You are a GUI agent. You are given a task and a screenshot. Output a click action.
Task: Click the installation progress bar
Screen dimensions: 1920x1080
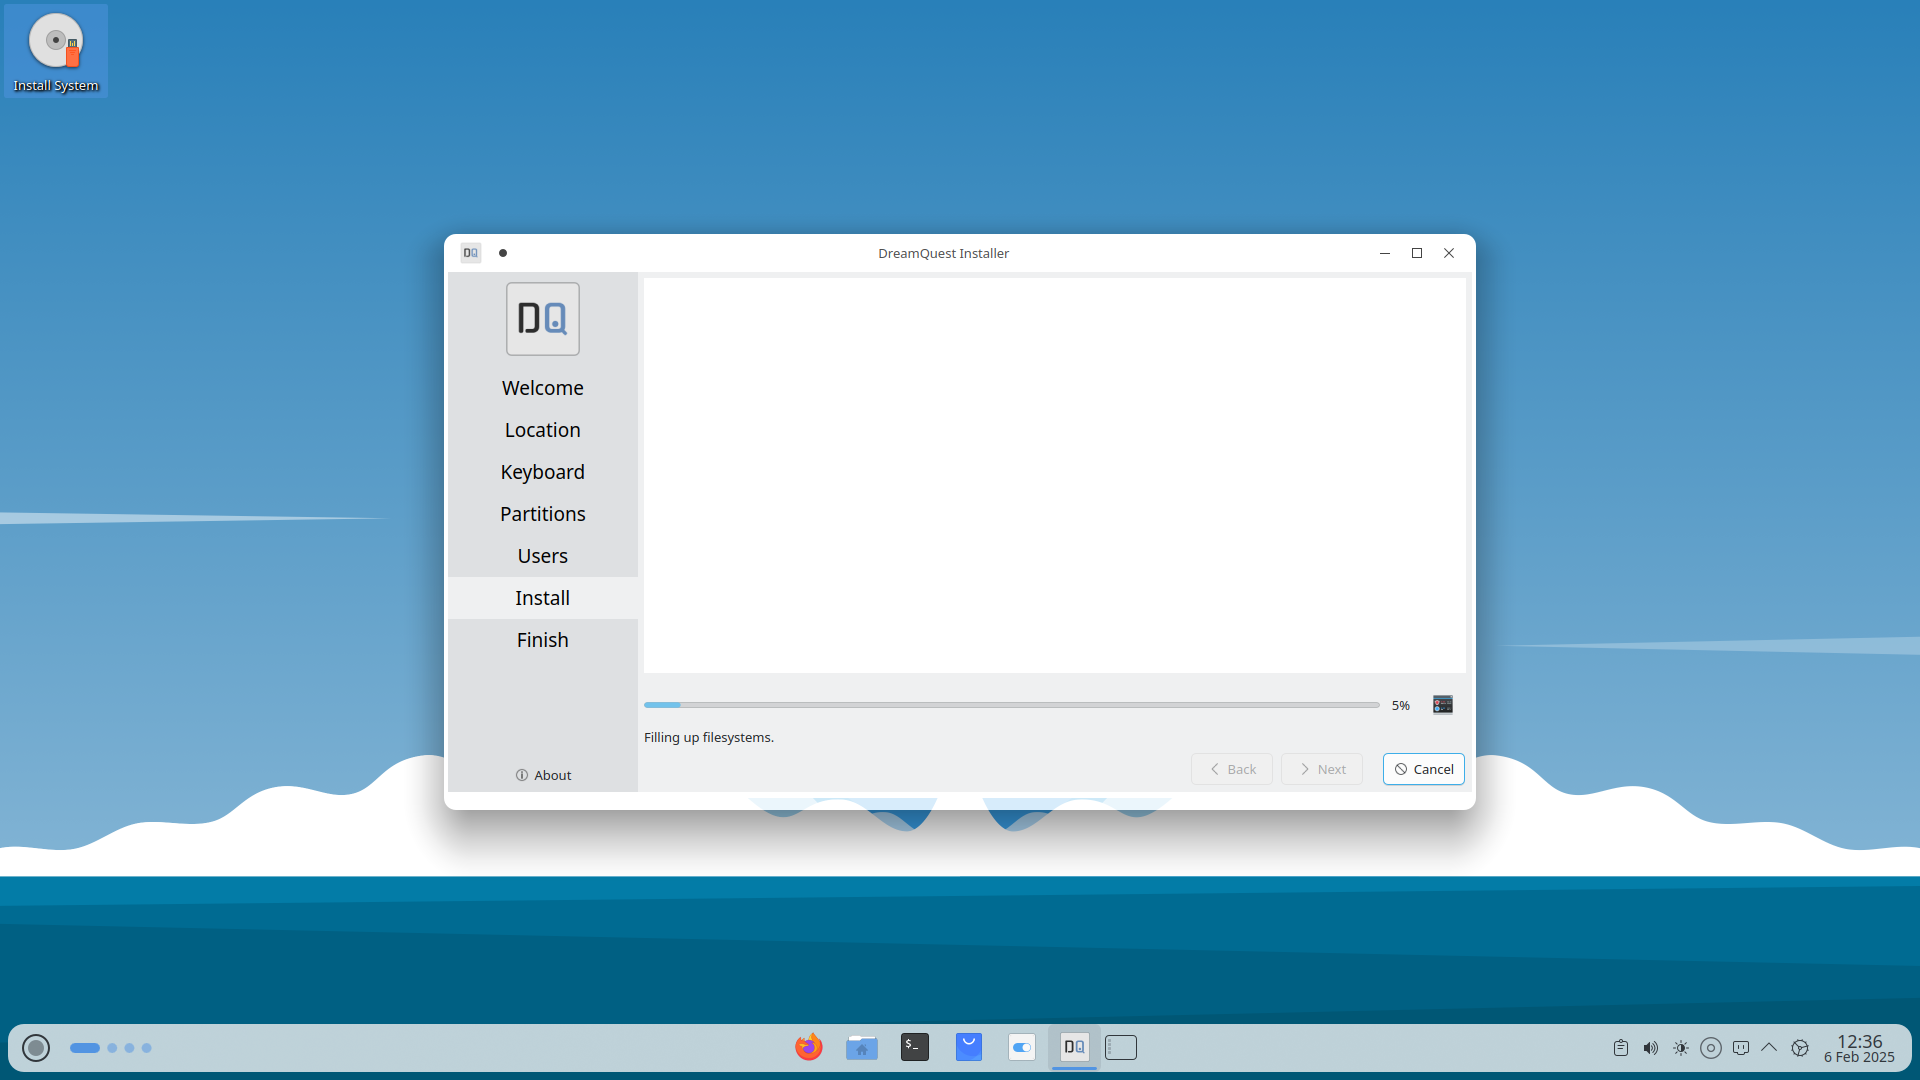[1011, 705]
